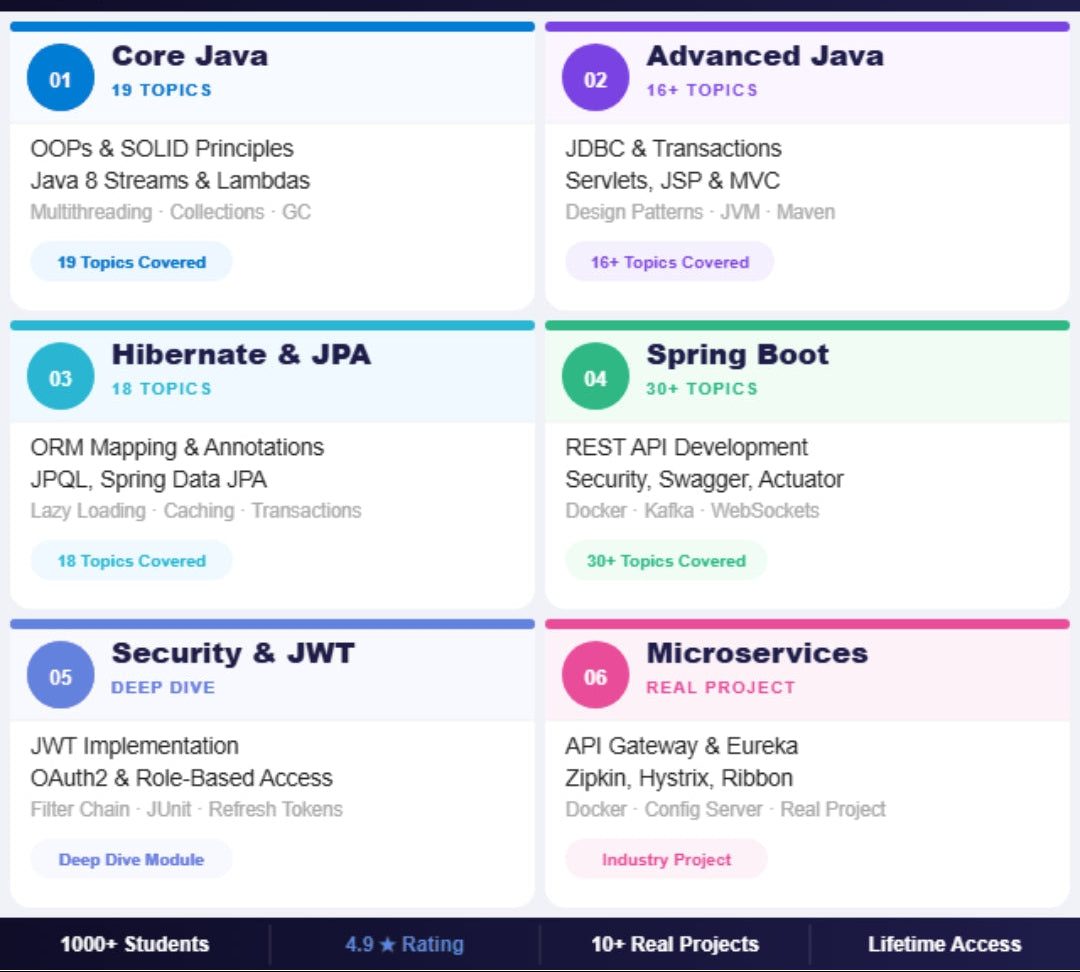Open the Security & JWT heading
Image resolution: width=1080 pixels, height=972 pixels.
(233, 653)
